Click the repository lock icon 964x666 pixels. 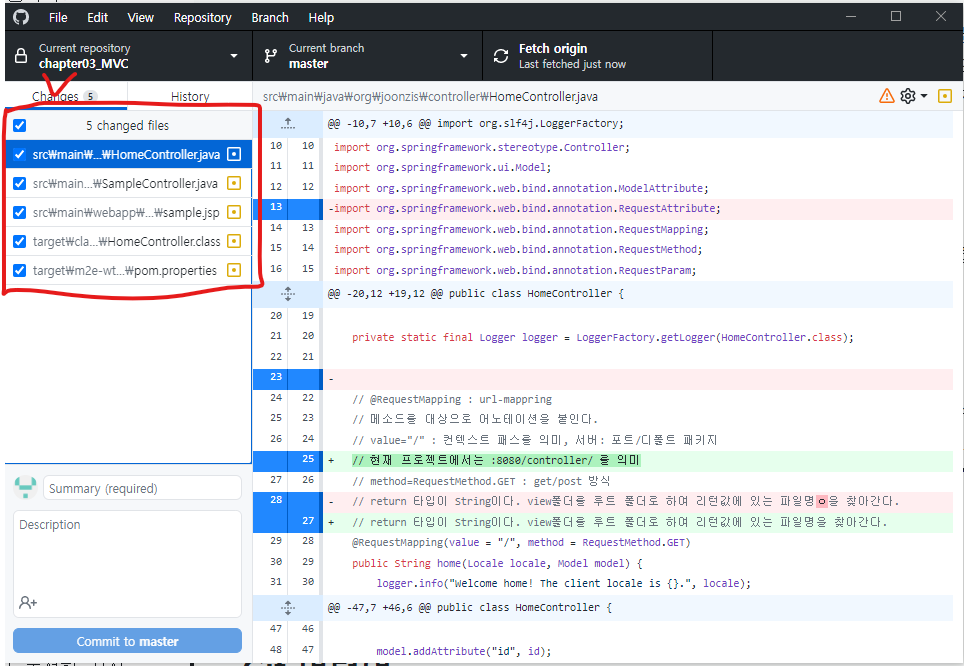pos(21,56)
